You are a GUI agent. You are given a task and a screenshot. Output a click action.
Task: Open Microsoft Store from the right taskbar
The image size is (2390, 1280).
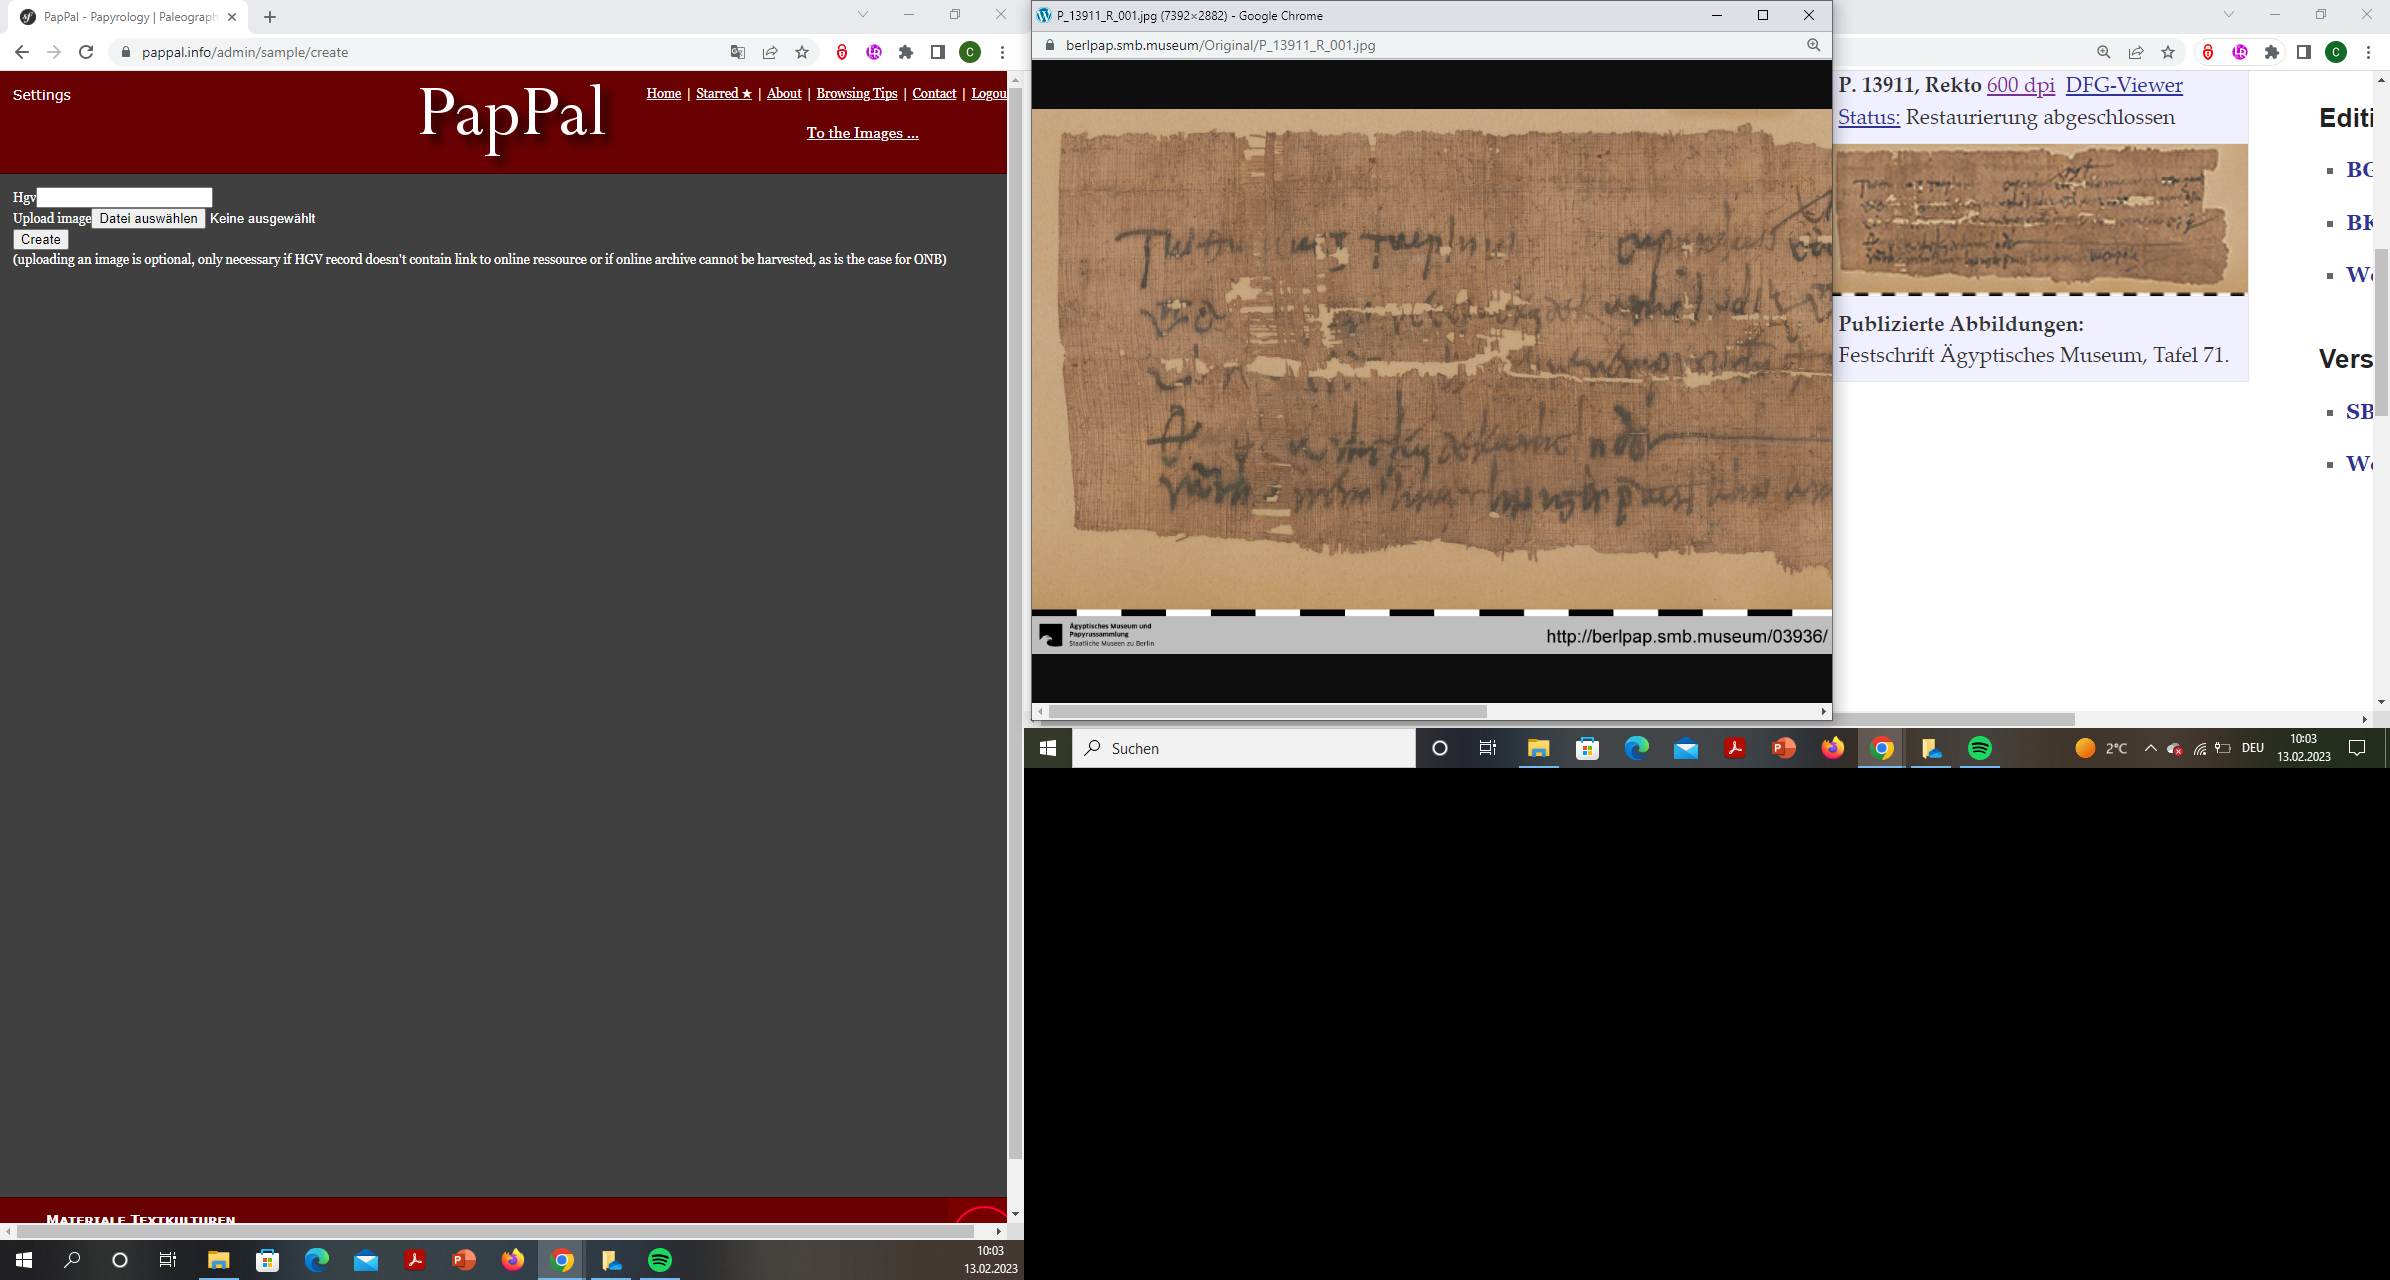[x=1587, y=748]
